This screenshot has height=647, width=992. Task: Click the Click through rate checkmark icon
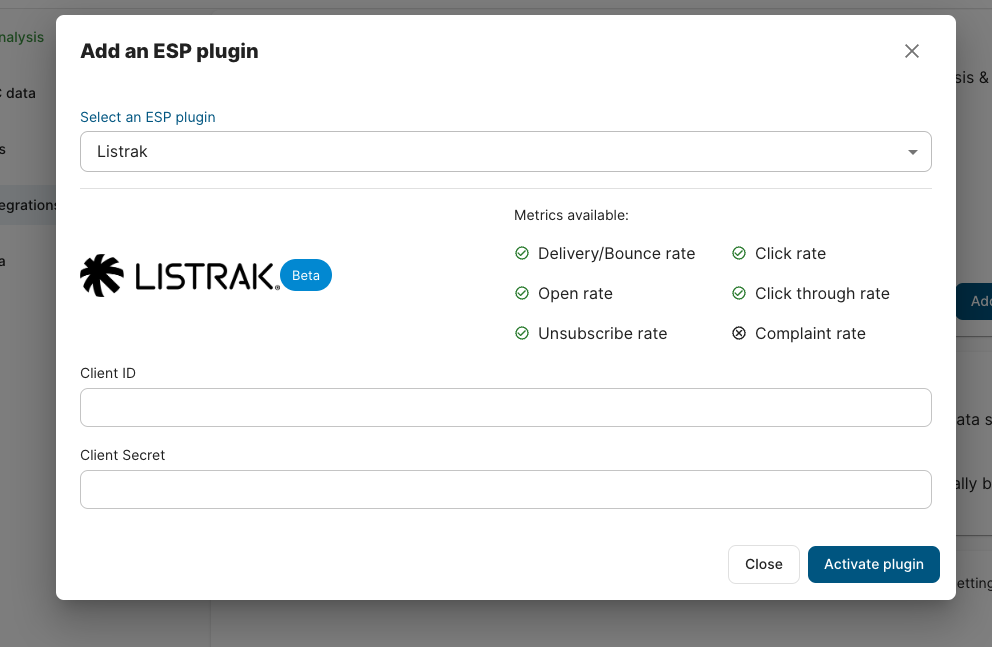739,293
